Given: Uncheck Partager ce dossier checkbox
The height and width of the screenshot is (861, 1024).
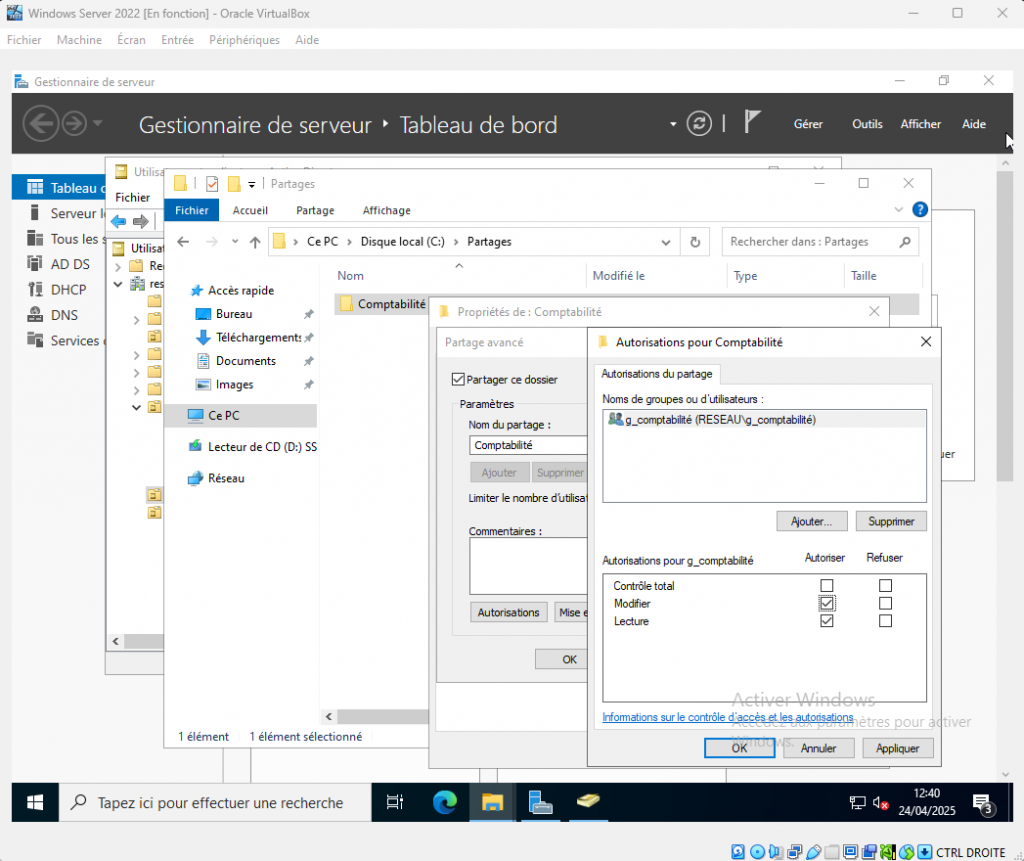Looking at the screenshot, I should [459, 380].
